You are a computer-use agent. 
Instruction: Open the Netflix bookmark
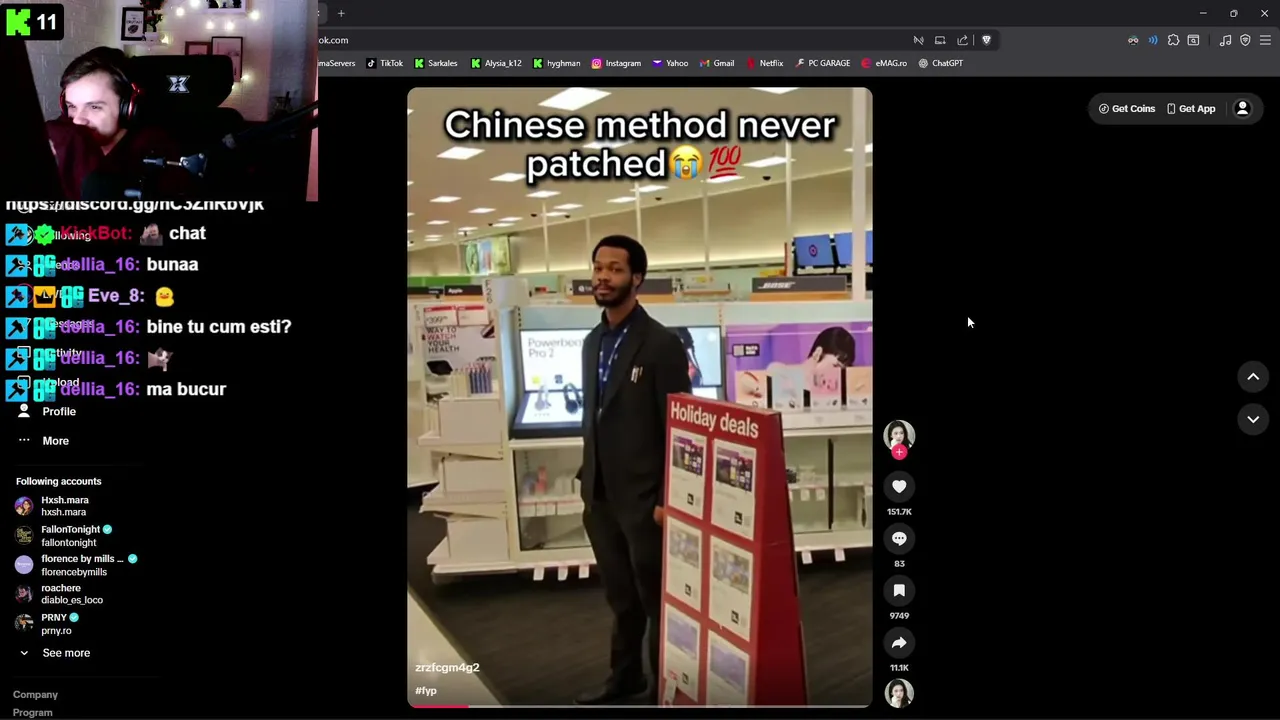(764, 63)
